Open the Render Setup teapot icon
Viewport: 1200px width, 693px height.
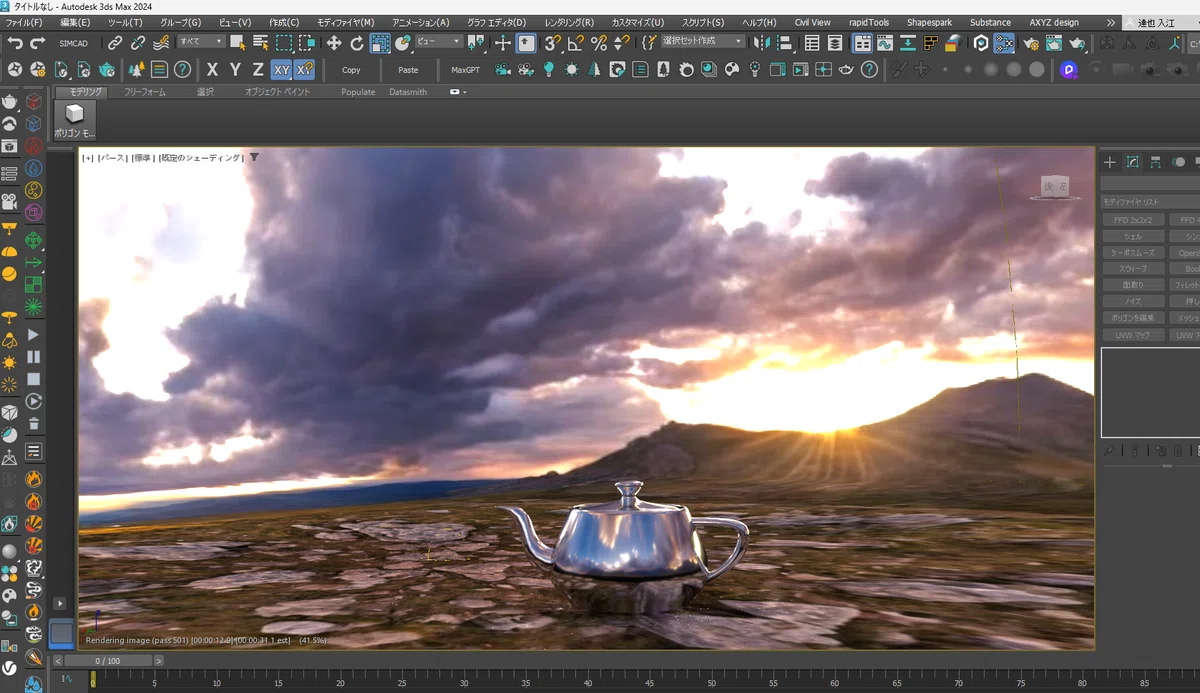tap(1030, 43)
